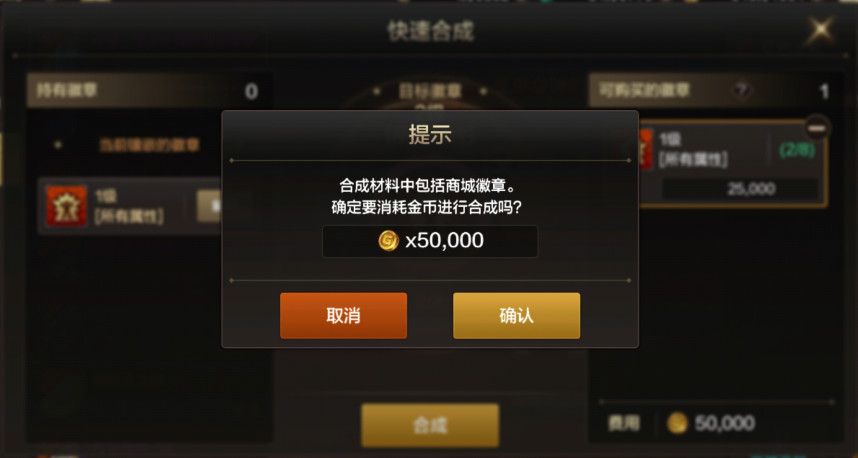This screenshot has width=858, height=458.
Task: Click the 25,000 price field on emblem card
Action: [740, 189]
